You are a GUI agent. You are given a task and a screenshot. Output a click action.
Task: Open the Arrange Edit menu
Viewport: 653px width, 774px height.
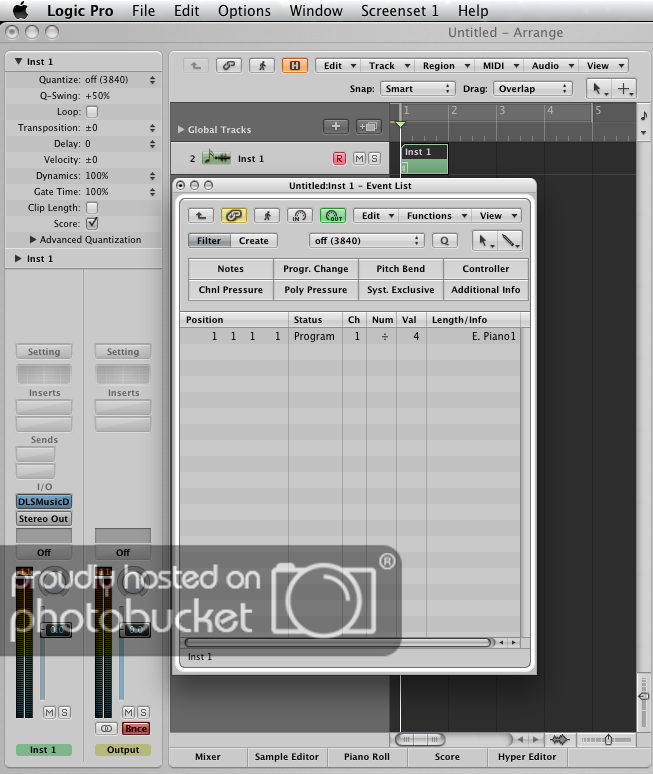coord(339,66)
